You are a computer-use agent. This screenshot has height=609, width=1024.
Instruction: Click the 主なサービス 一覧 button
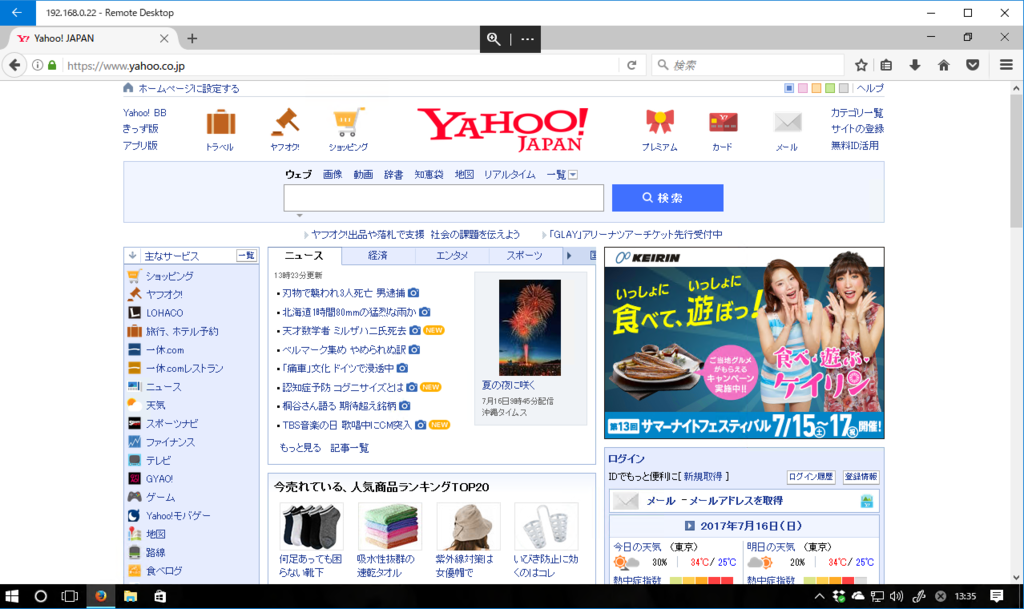click(x=246, y=256)
